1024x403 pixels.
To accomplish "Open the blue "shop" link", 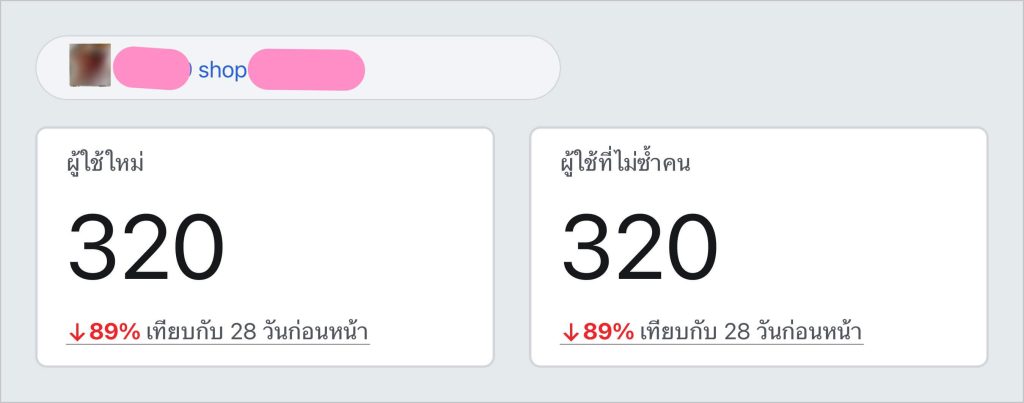I will [x=222, y=70].
